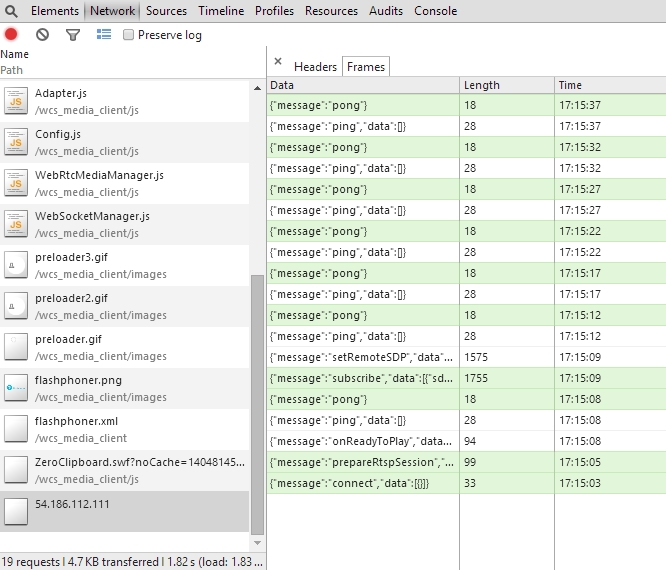The width and height of the screenshot is (666, 570).
Task: Enable the Preserve log checkbox
Action: click(x=128, y=34)
